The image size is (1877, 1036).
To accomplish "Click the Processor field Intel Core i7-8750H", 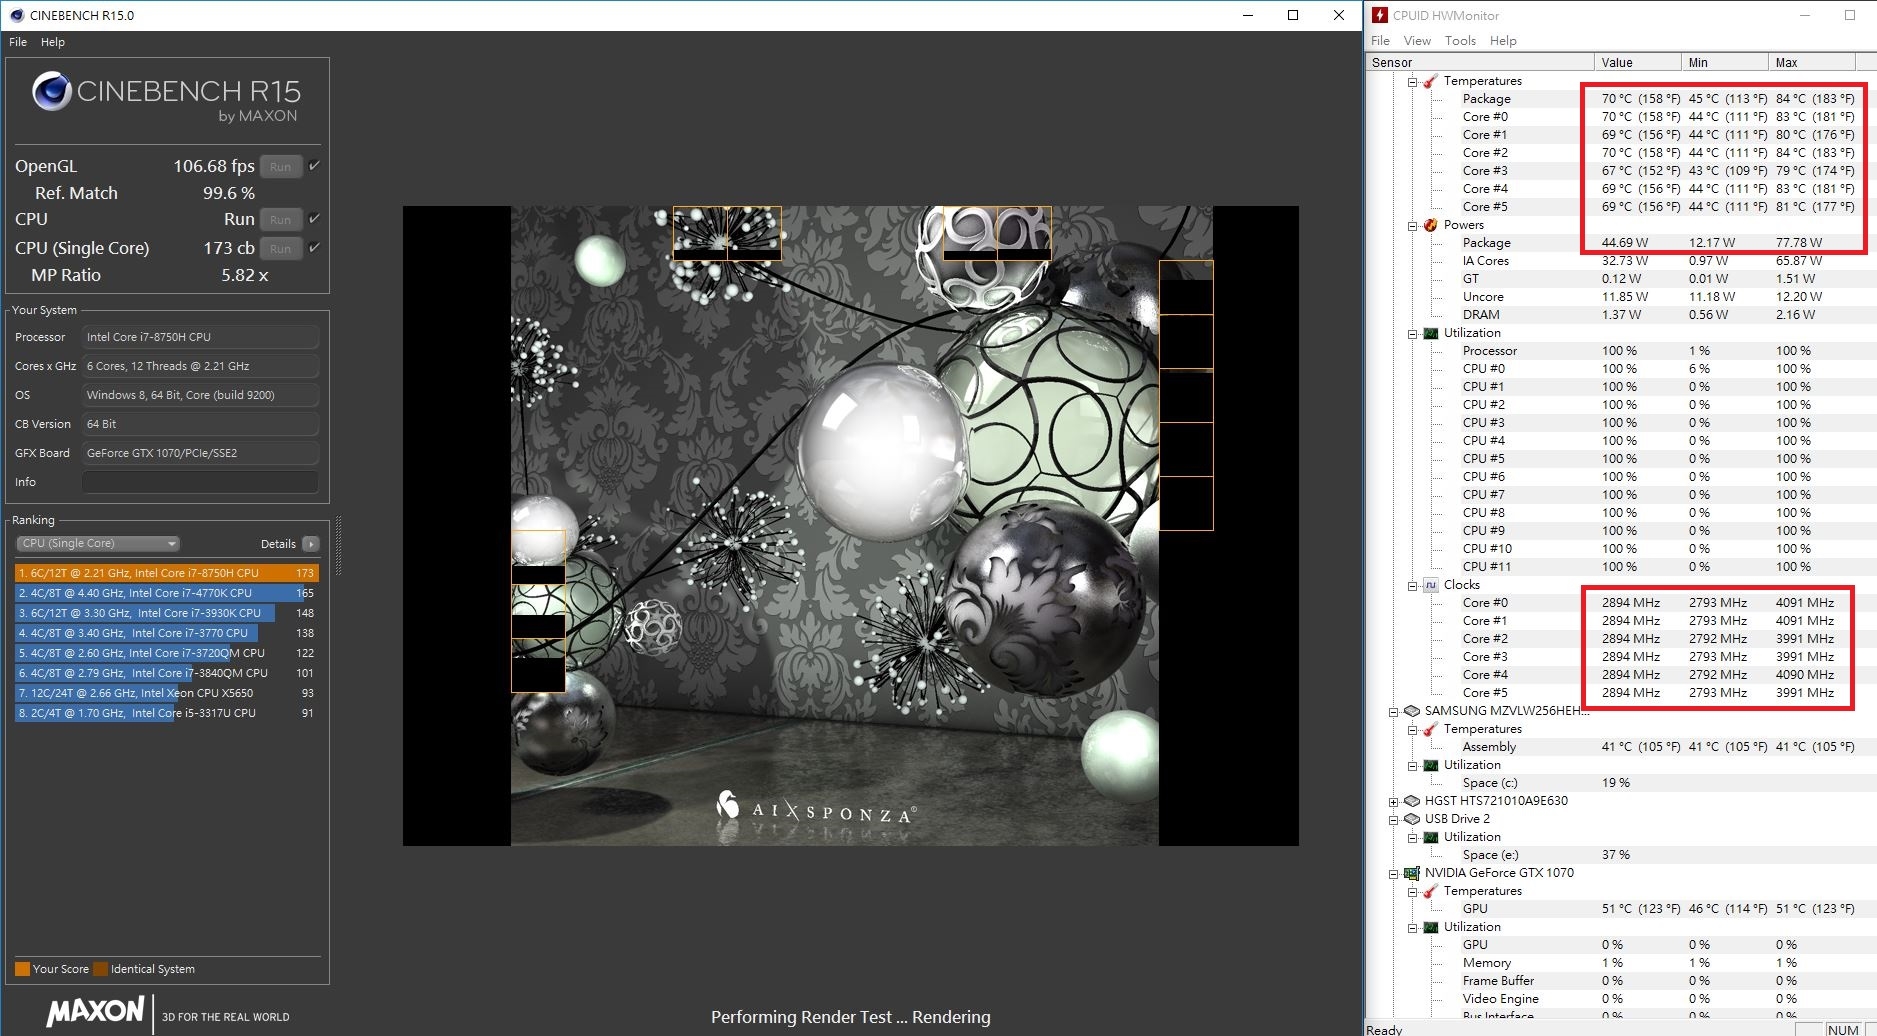I will [x=200, y=337].
